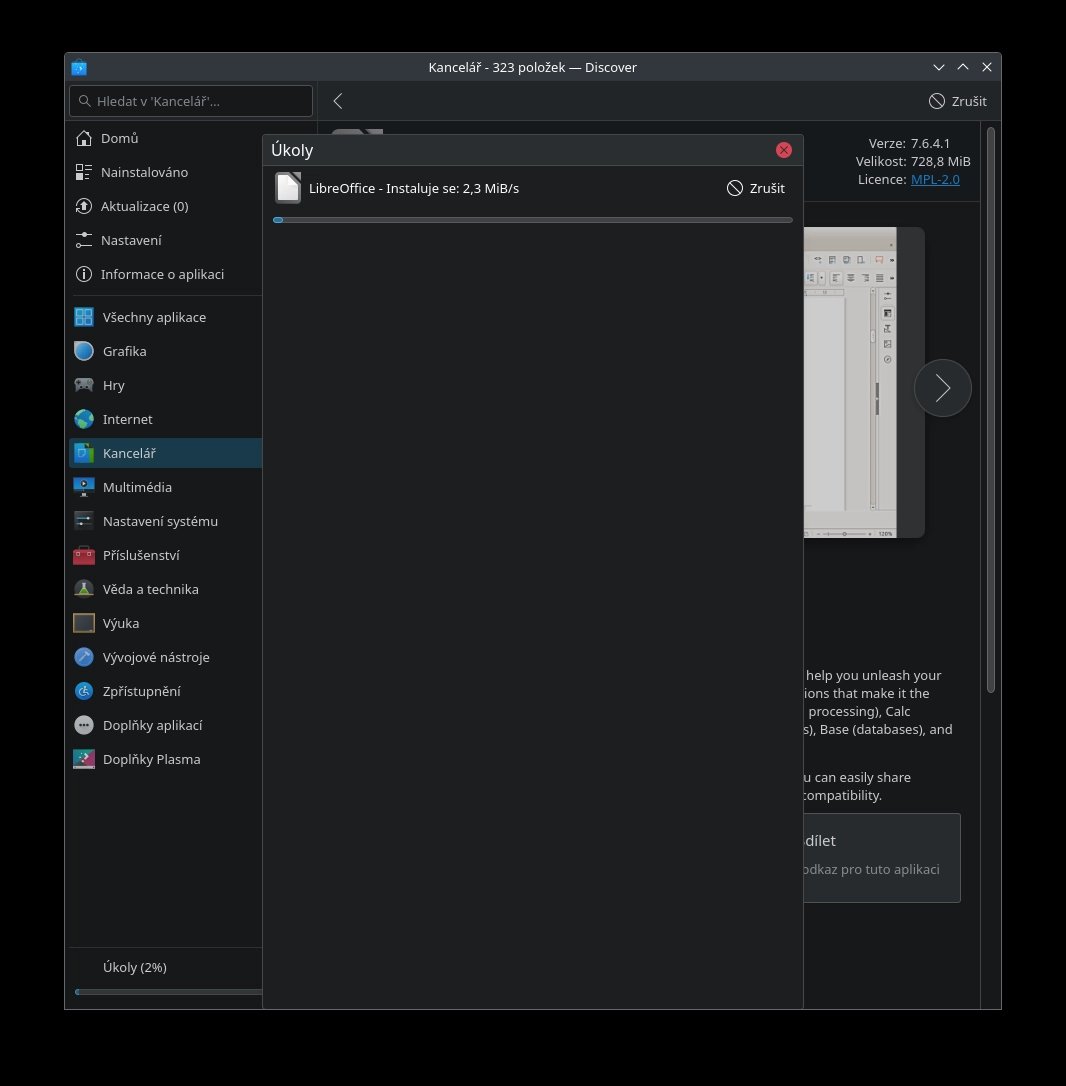
Task: Select the Hry games category
Action: pos(165,385)
